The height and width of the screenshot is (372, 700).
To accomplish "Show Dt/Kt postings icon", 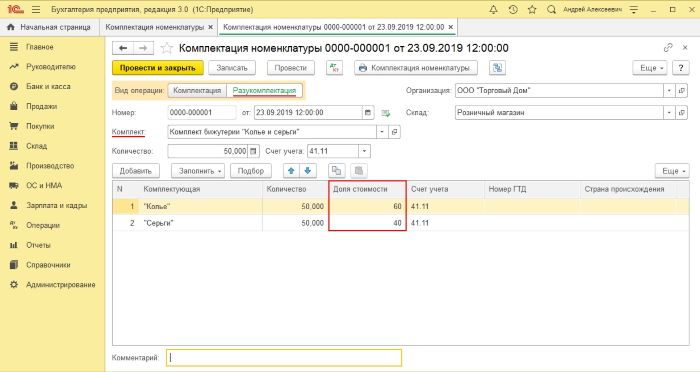I will coord(334,68).
